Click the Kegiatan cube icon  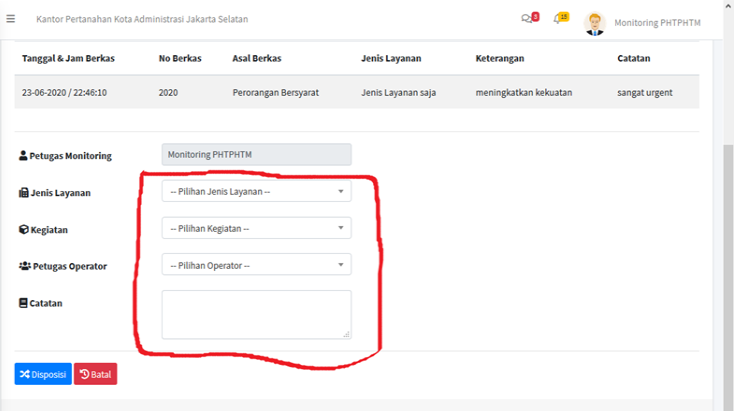pyautogui.click(x=23, y=230)
